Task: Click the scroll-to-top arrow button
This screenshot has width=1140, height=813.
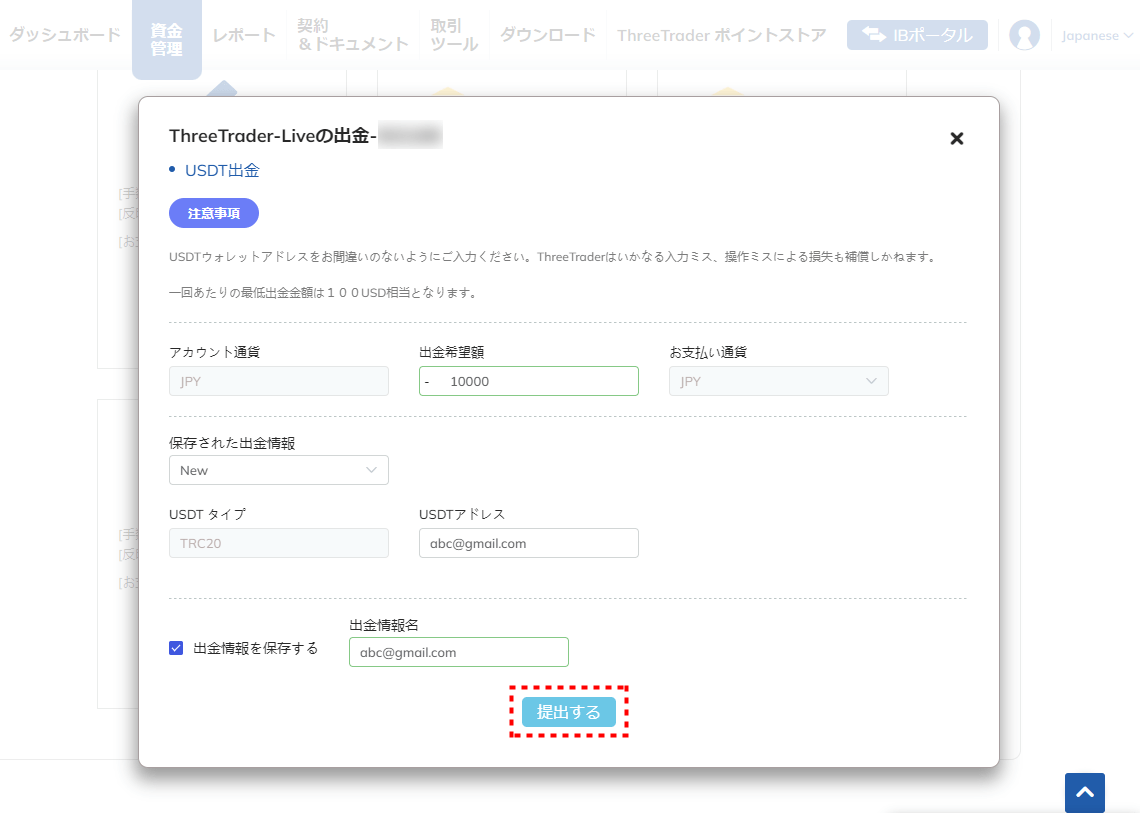Action: 1085,793
